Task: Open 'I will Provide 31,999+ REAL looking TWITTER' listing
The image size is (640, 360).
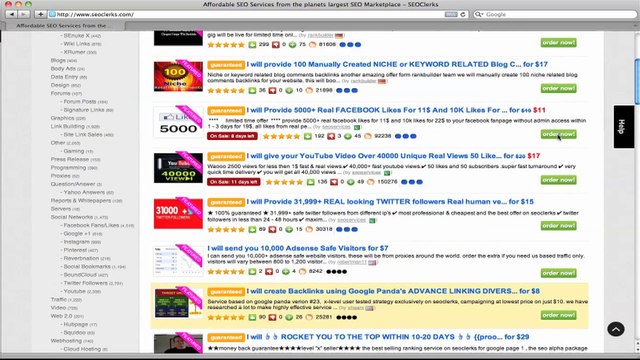Action: click(390, 202)
